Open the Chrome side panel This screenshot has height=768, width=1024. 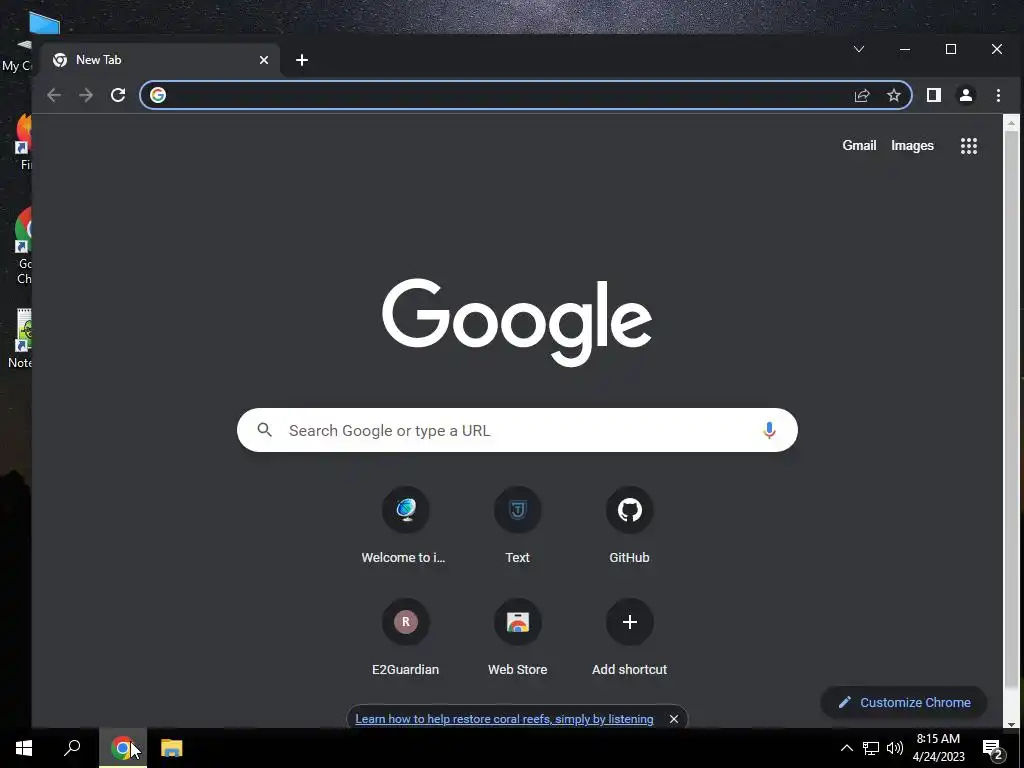point(934,95)
